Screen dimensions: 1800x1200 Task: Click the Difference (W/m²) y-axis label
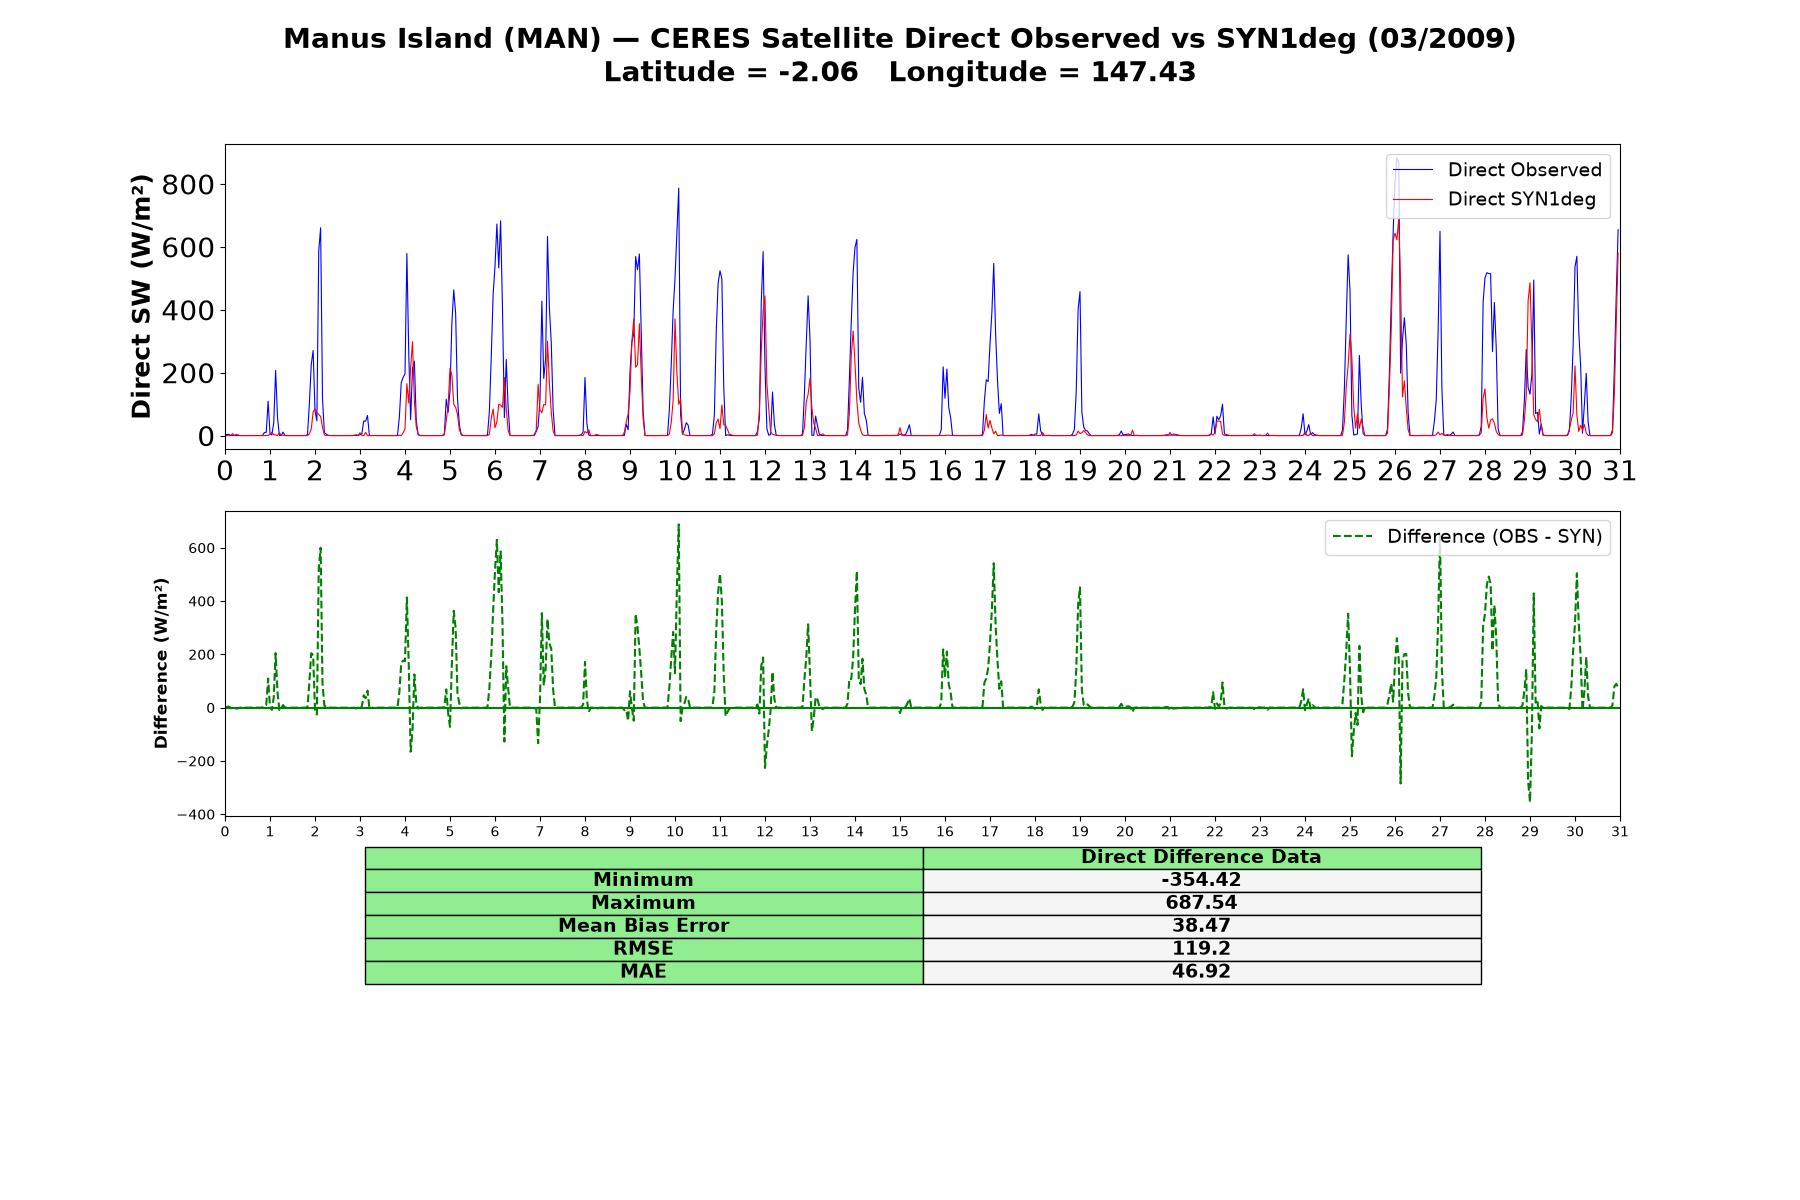[161, 663]
